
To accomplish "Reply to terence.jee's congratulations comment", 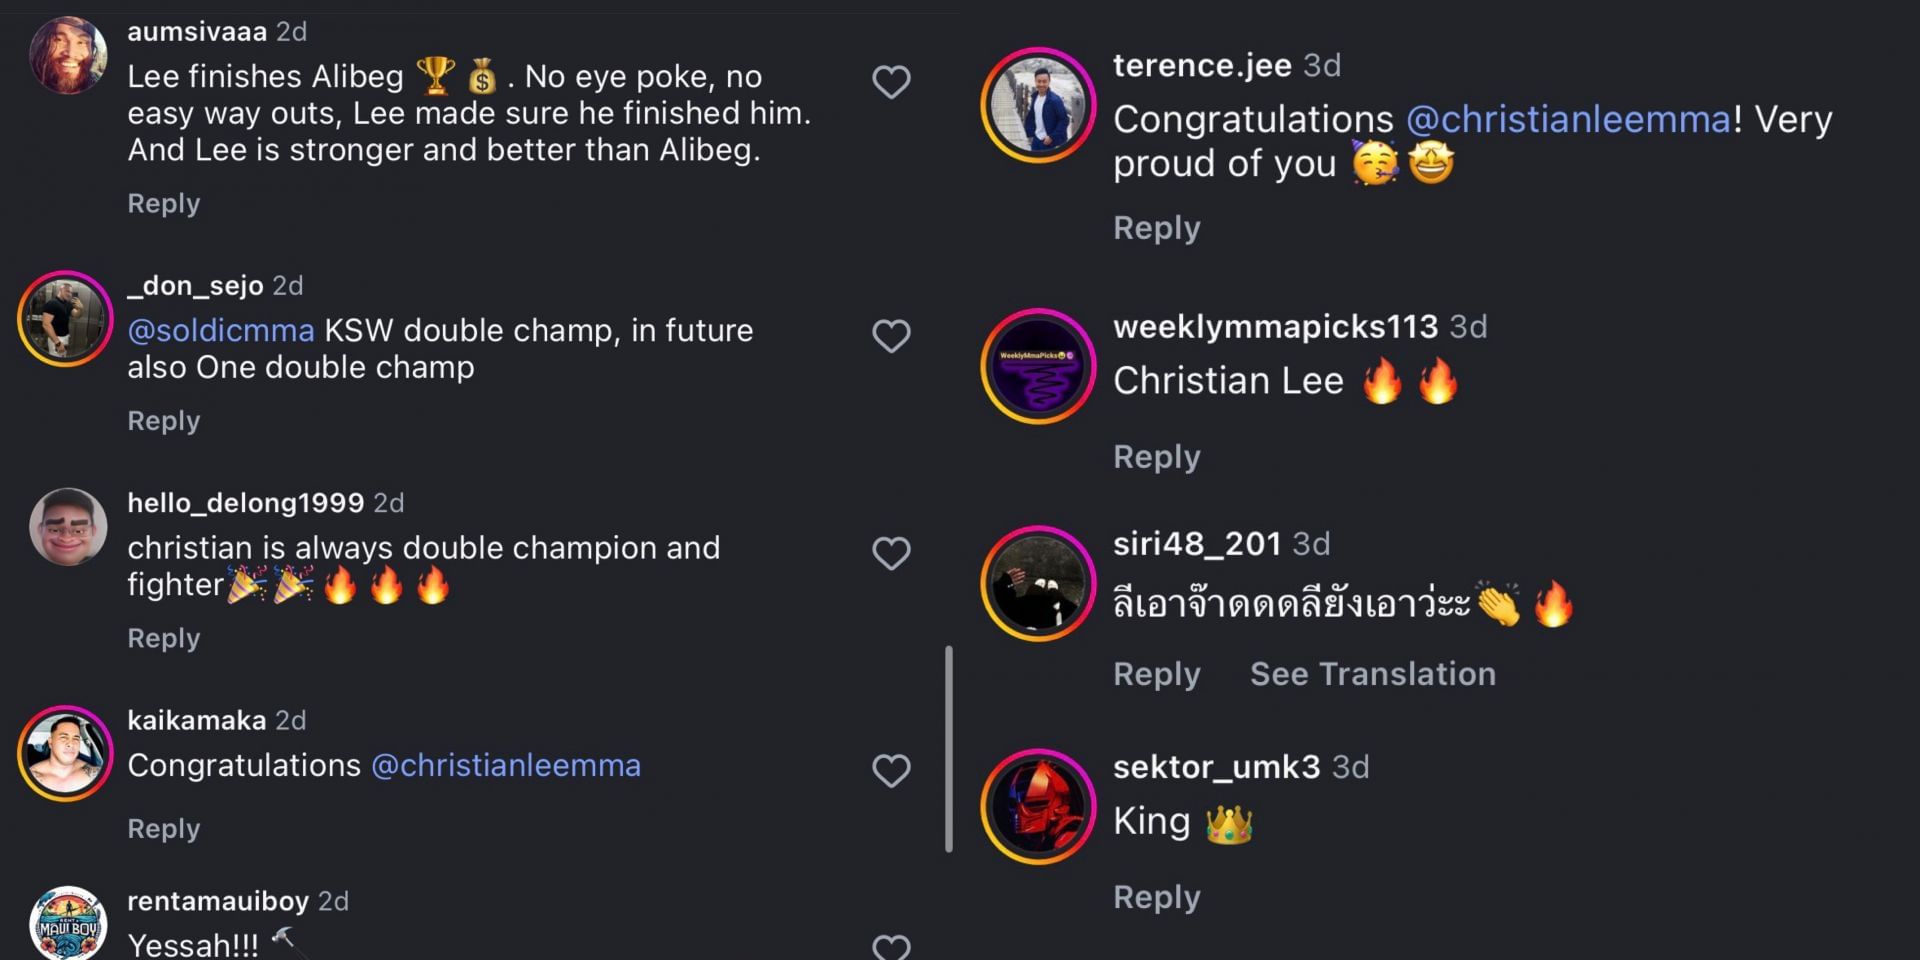I will (x=1156, y=228).
